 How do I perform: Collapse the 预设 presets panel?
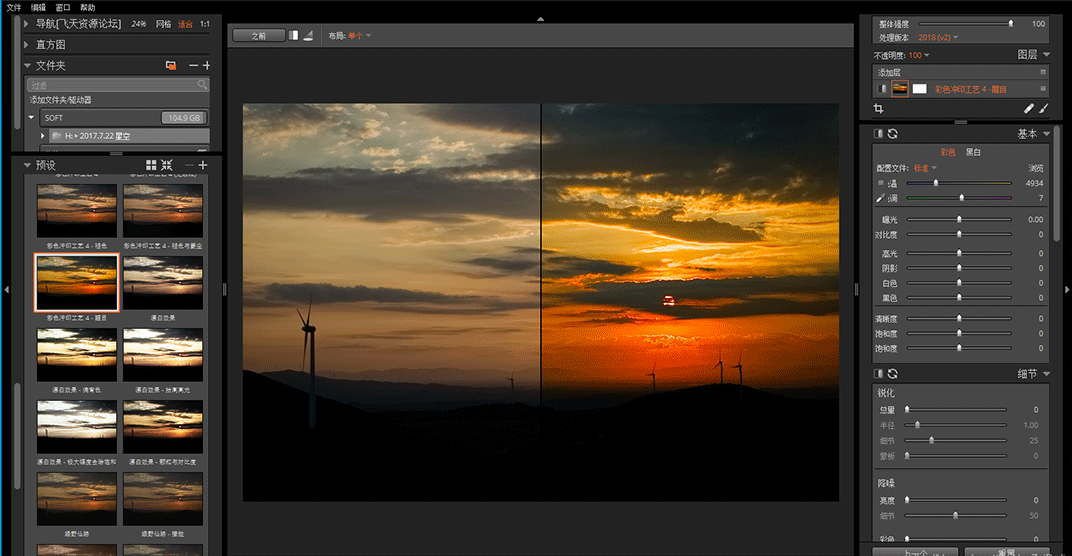tap(27, 165)
